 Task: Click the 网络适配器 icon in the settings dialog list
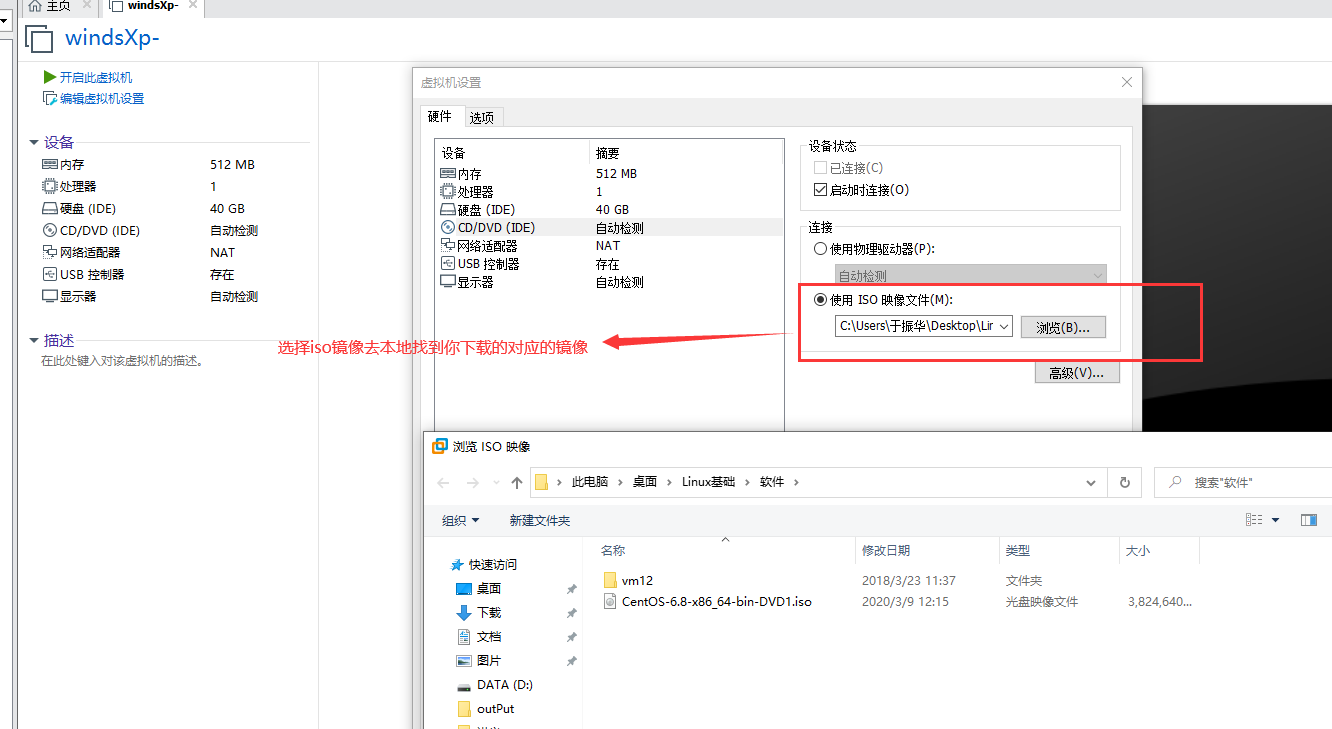(x=448, y=245)
